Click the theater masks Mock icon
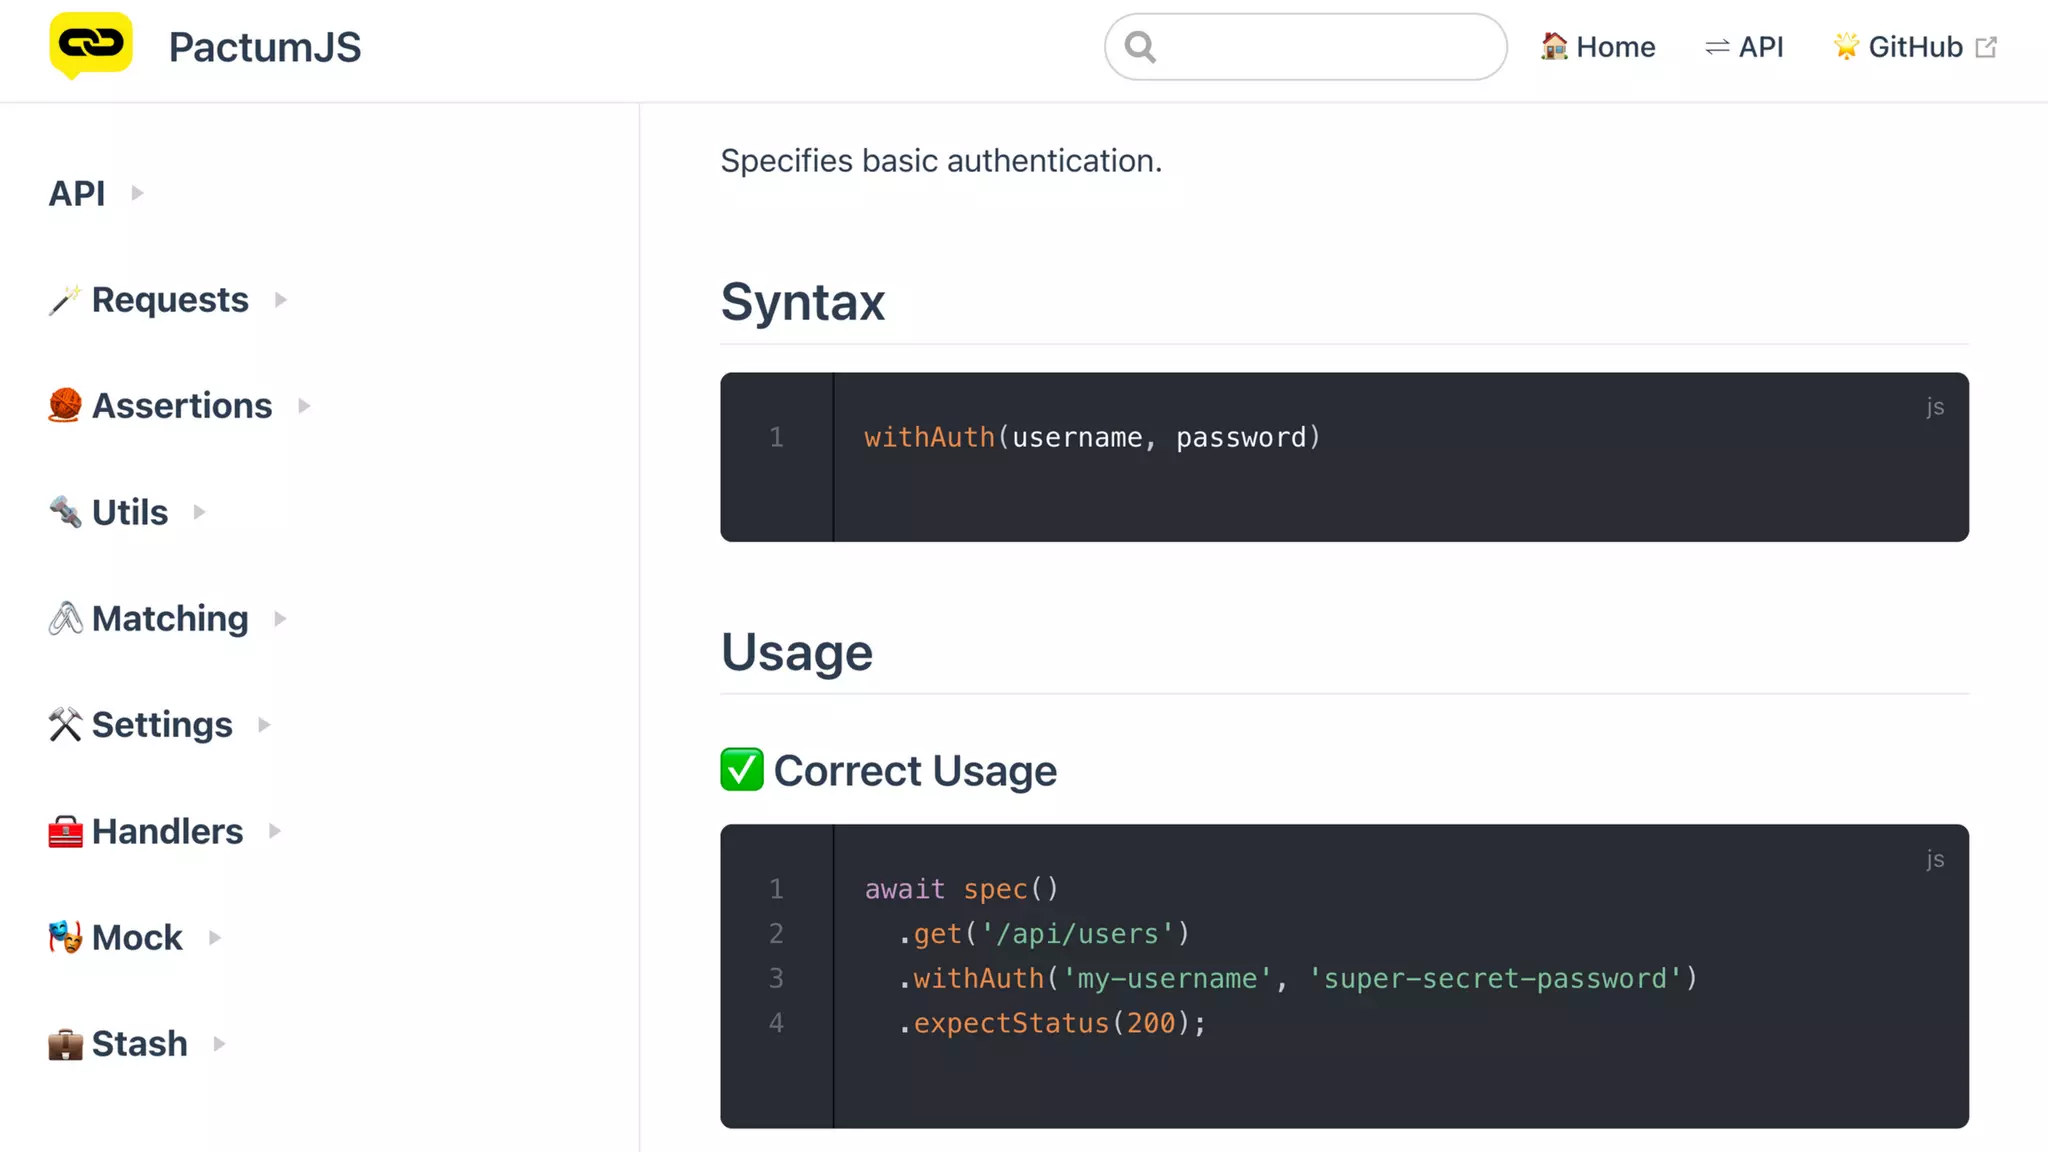This screenshot has width=2048, height=1152. tap(65, 938)
